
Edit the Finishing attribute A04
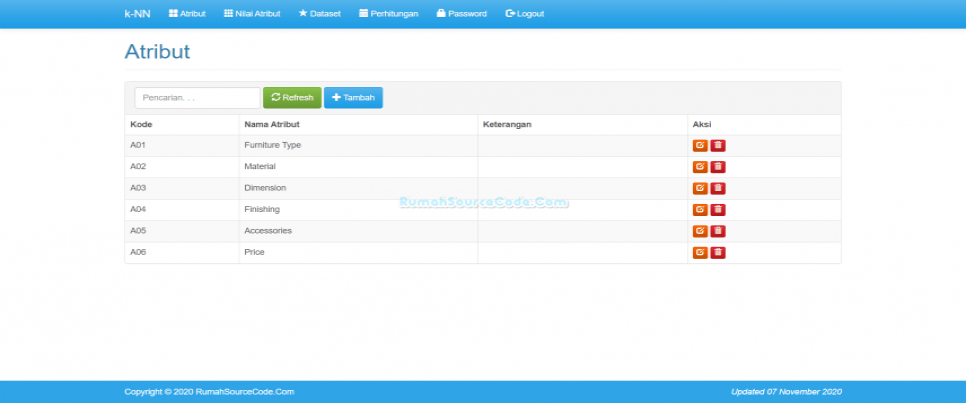pyautogui.click(x=700, y=209)
